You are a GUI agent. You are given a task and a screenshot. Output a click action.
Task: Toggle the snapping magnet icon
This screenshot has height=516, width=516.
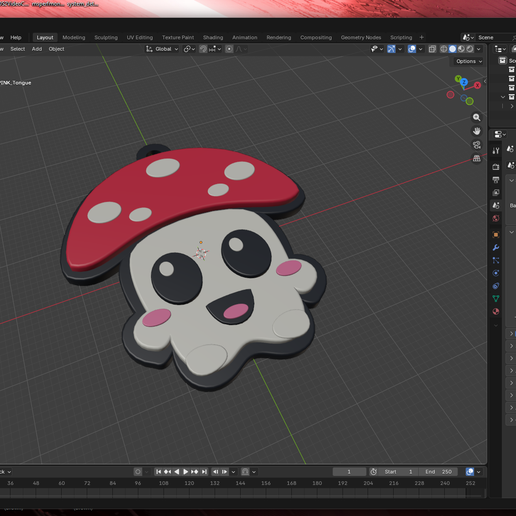pyautogui.click(x=203, y=49)
